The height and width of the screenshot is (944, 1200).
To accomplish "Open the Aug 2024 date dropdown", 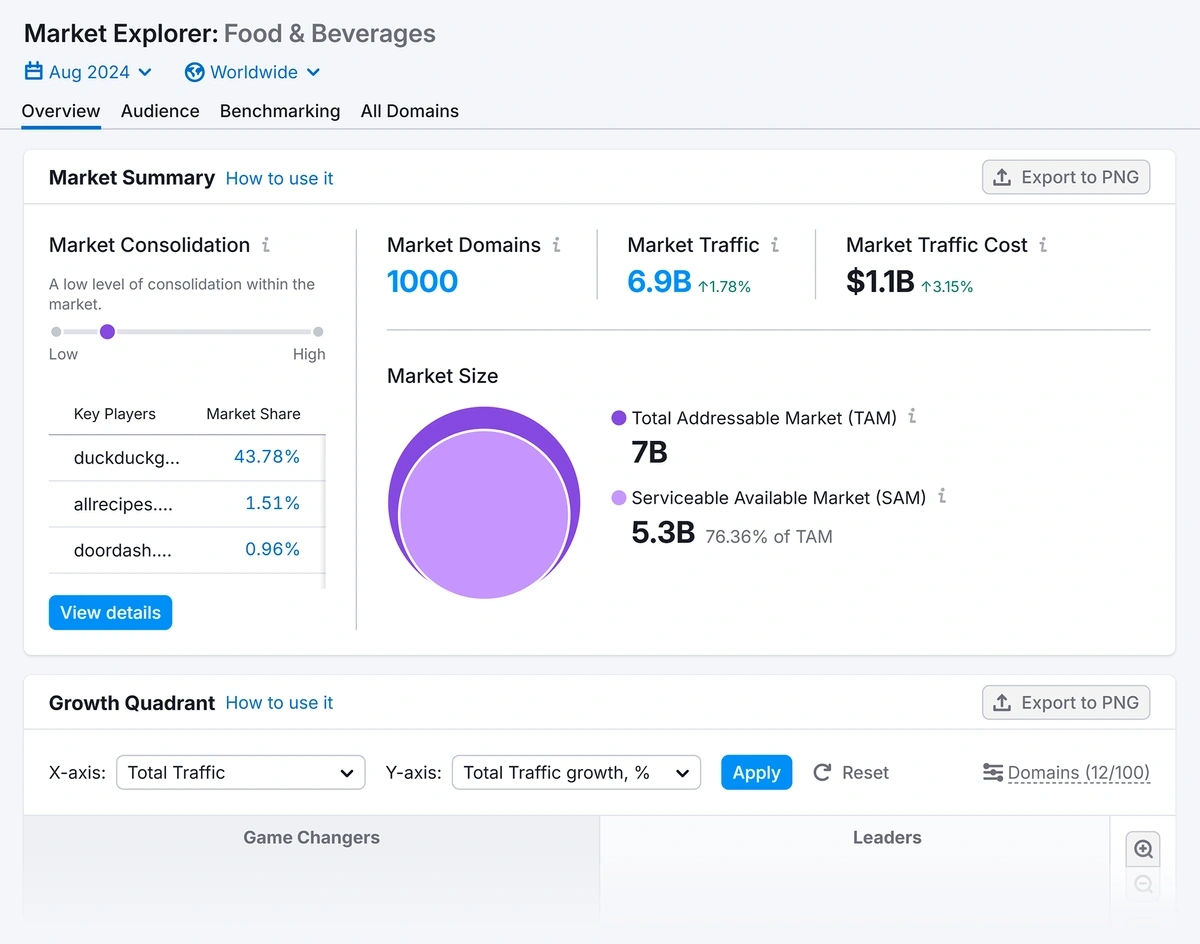I will click(89, 72).
